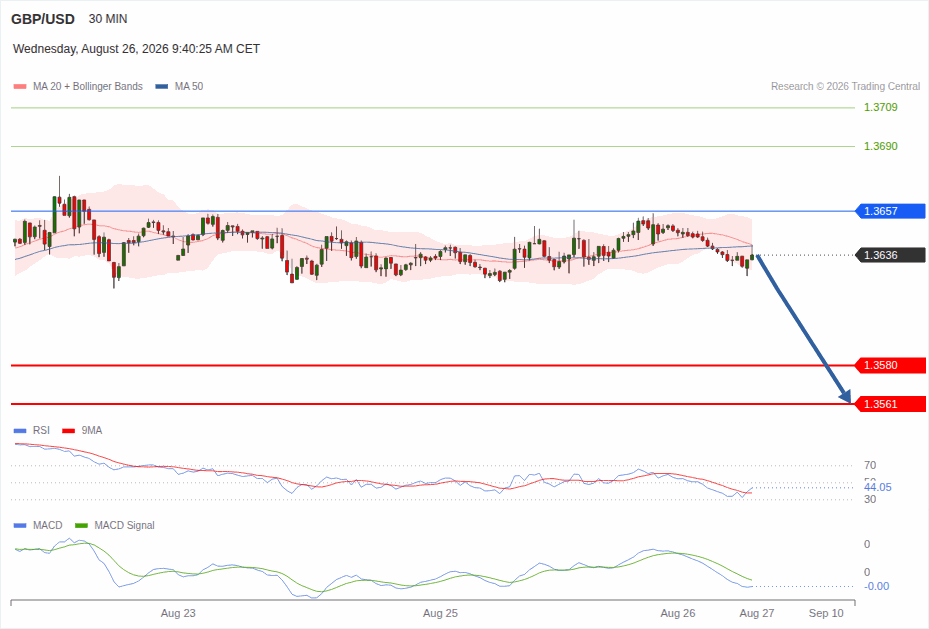The width and height of the screenshot is (929, 629).
Task: Click the 30 MIN timeframe label
Action: (108, 19)
